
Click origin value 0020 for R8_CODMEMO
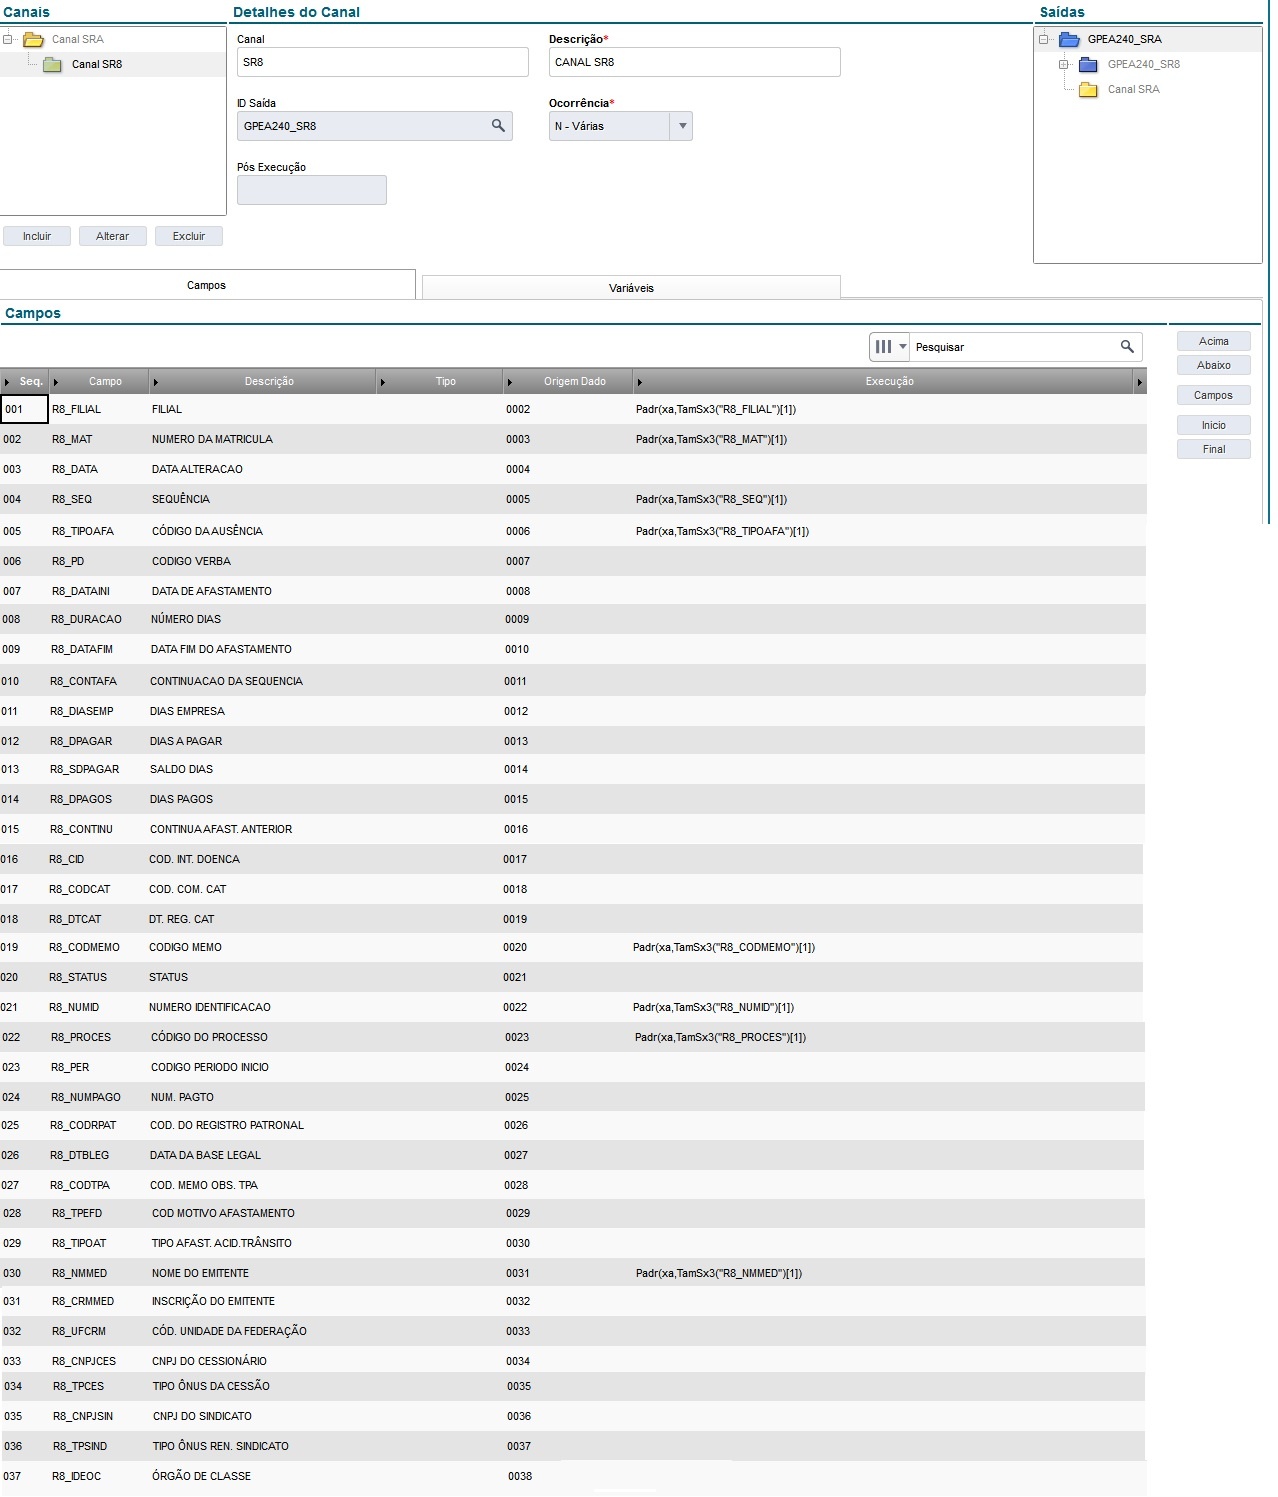coord(515,947)
